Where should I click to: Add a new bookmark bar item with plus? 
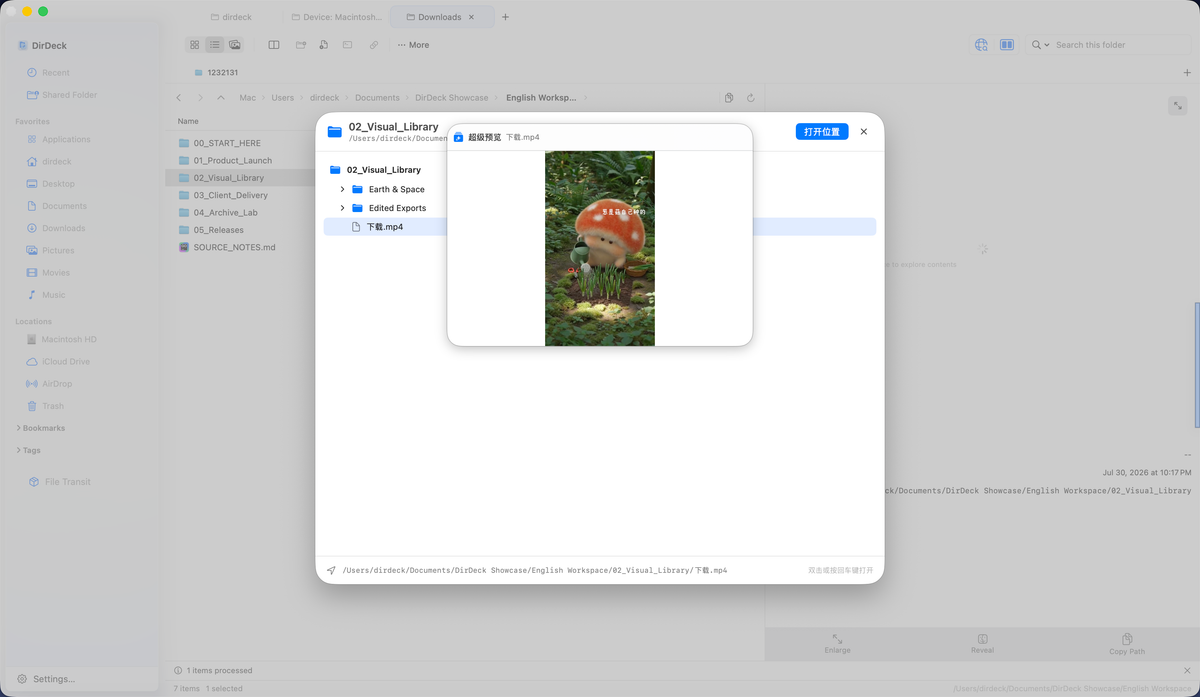1187,72
